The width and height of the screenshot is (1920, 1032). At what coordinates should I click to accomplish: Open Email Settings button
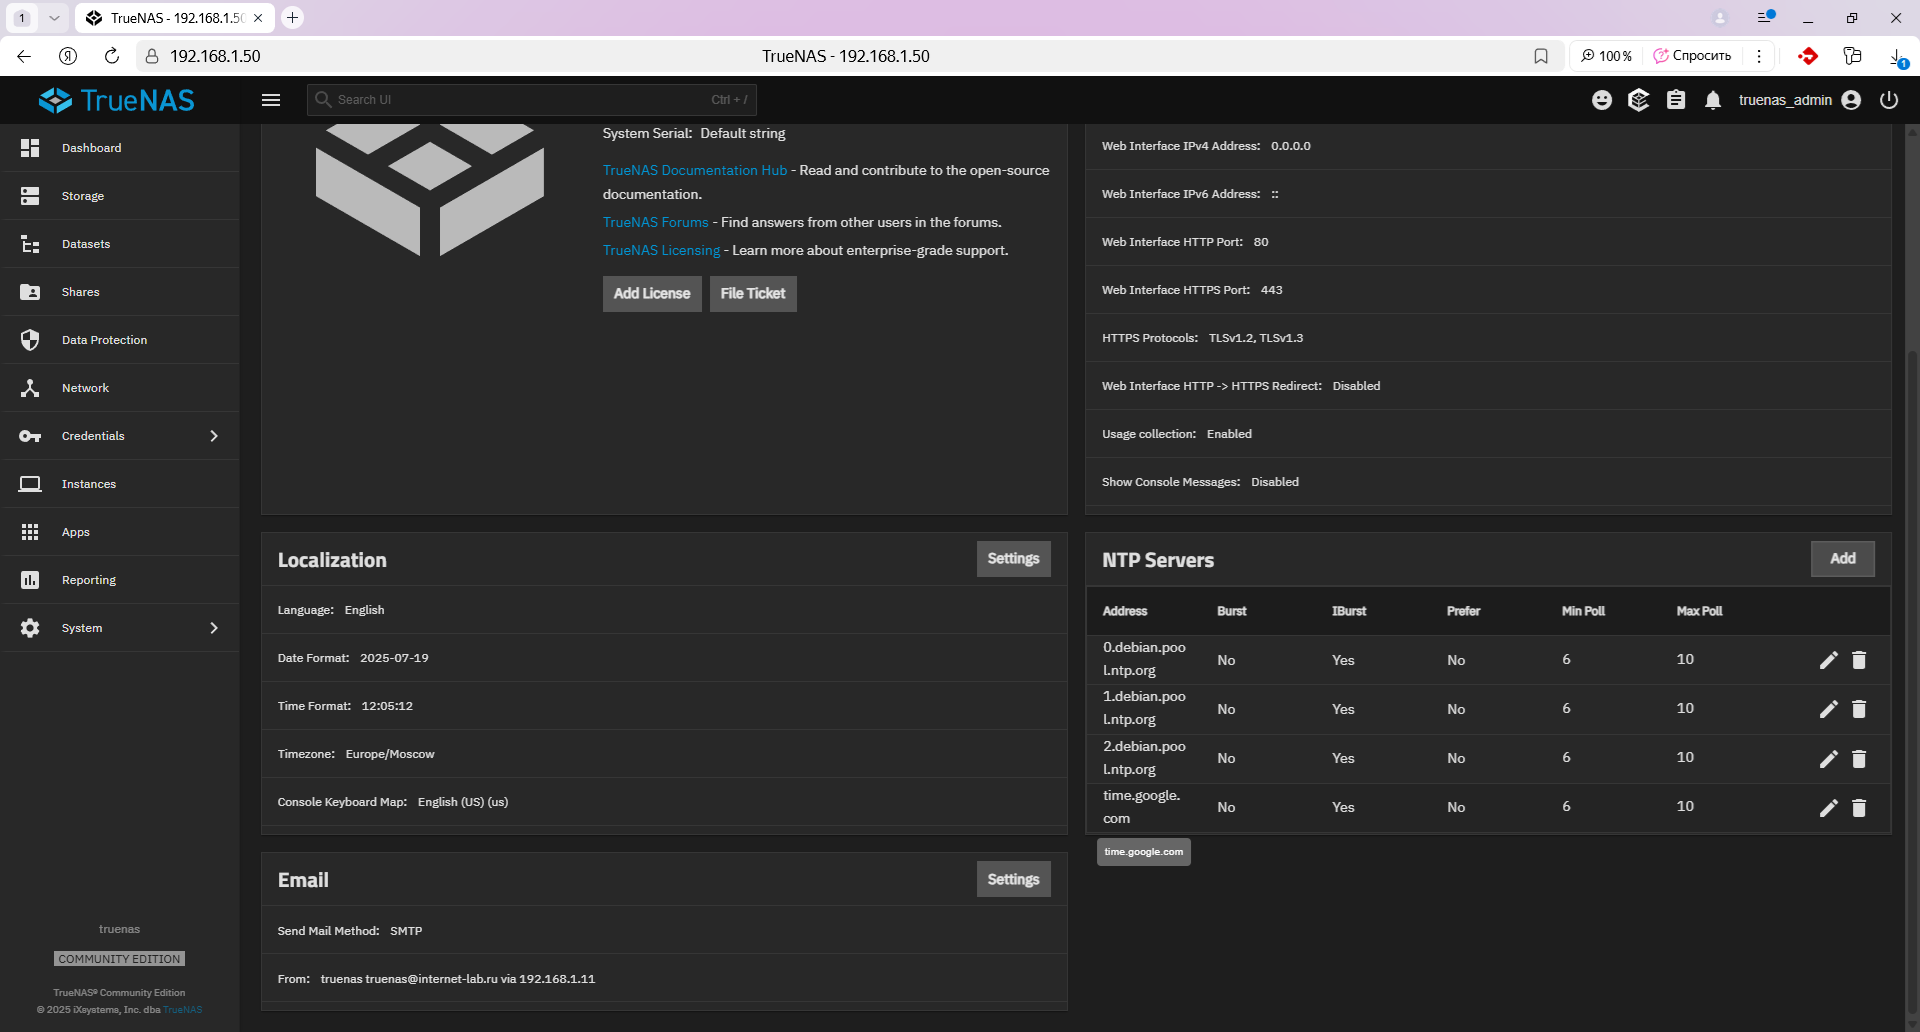1013,879
